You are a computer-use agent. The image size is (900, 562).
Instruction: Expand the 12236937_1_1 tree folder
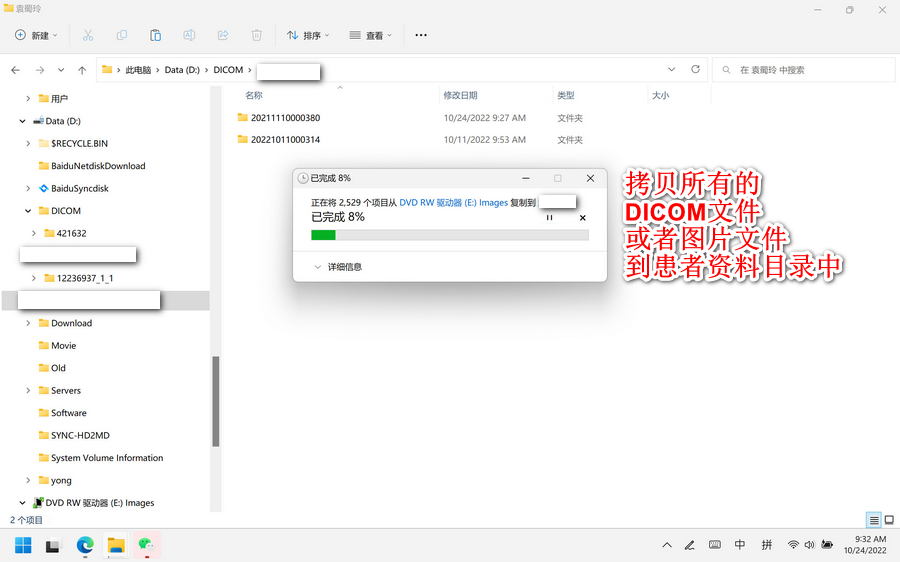(34, 278)
